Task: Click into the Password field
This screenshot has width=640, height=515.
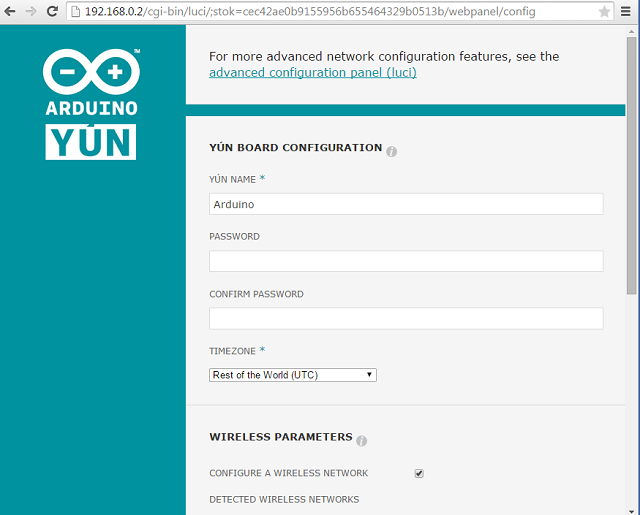Action: click(406, 261)
